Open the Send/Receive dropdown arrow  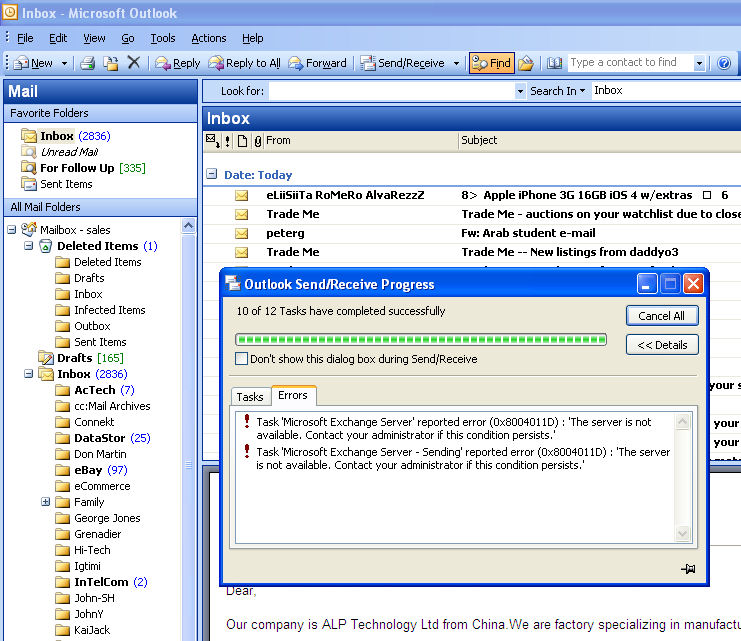point(456,63)
